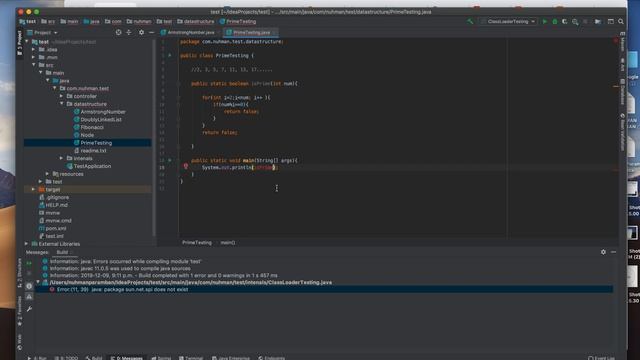Click the Collapse All icon in Project panel
This screenshot has height=360, width=640.
[x=129, y=32]
